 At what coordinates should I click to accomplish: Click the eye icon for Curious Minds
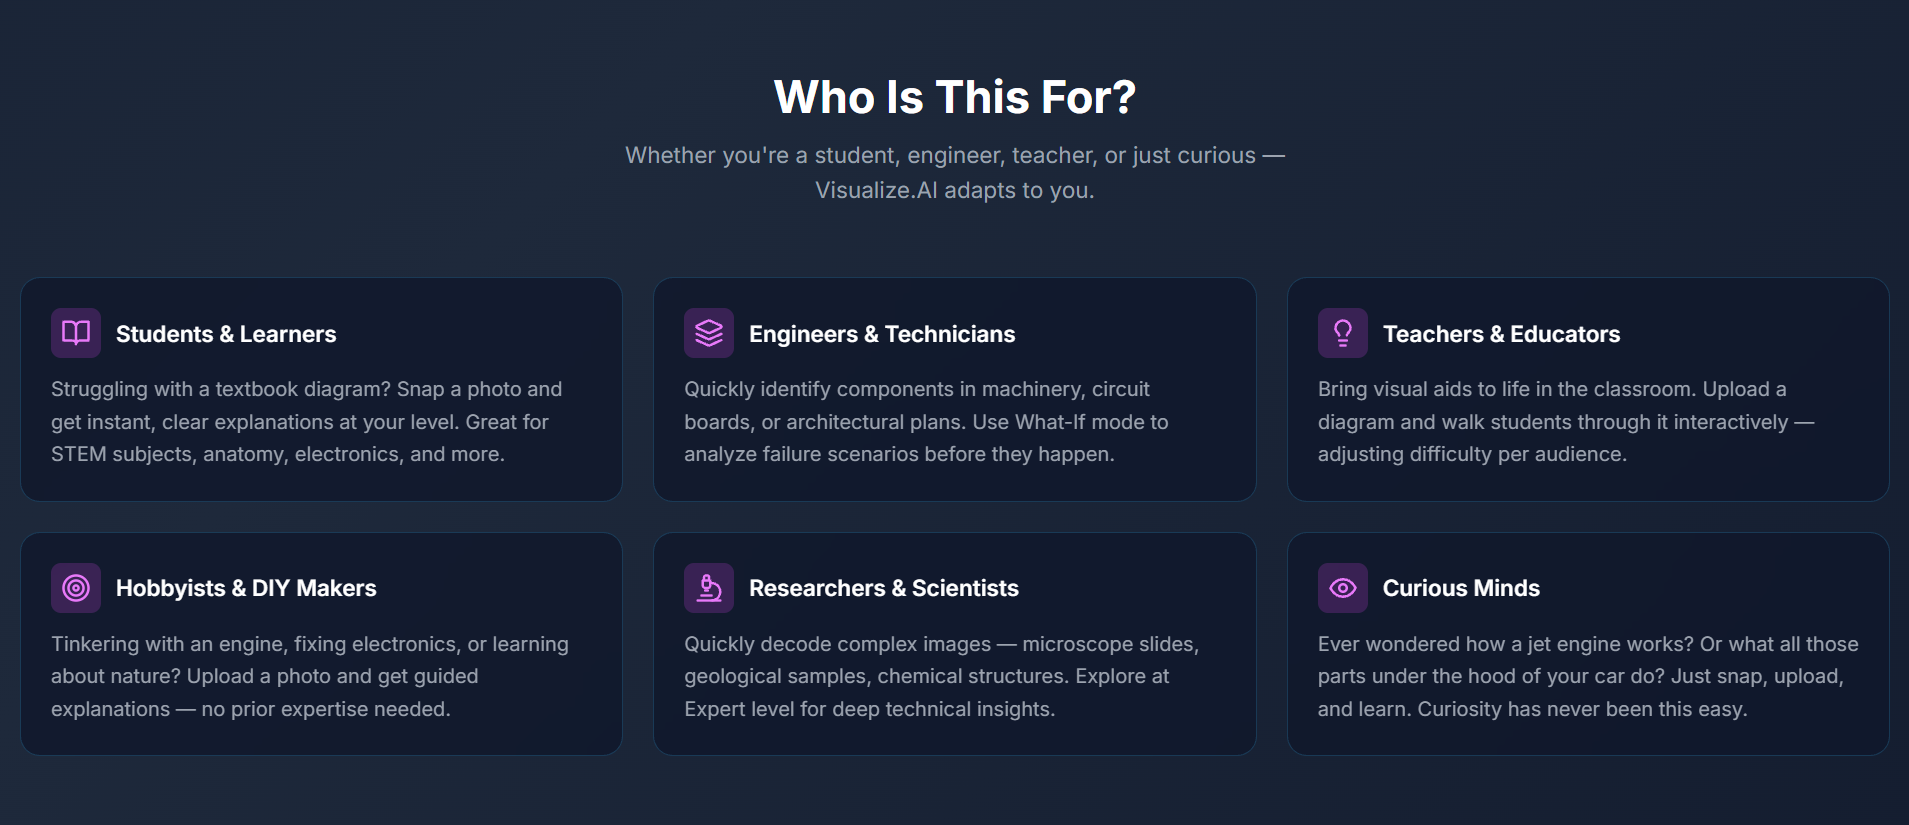(x=1343, y=588)
